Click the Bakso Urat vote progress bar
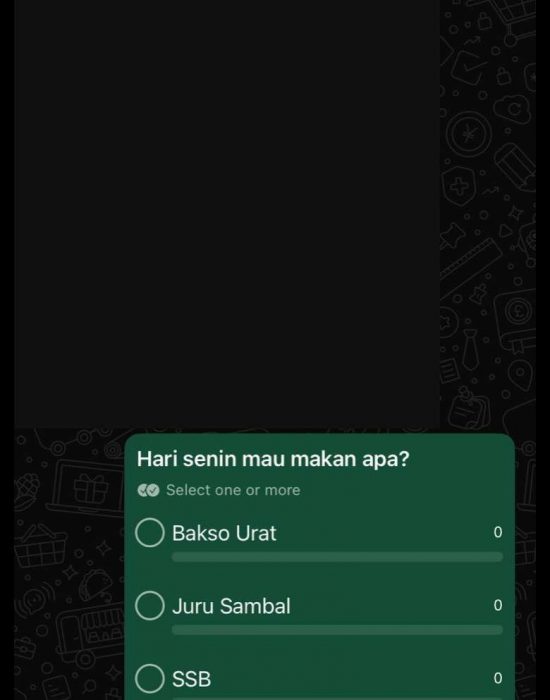Viewport: 550px width, 700px height. pyautogui.click(x=337, y=557)
